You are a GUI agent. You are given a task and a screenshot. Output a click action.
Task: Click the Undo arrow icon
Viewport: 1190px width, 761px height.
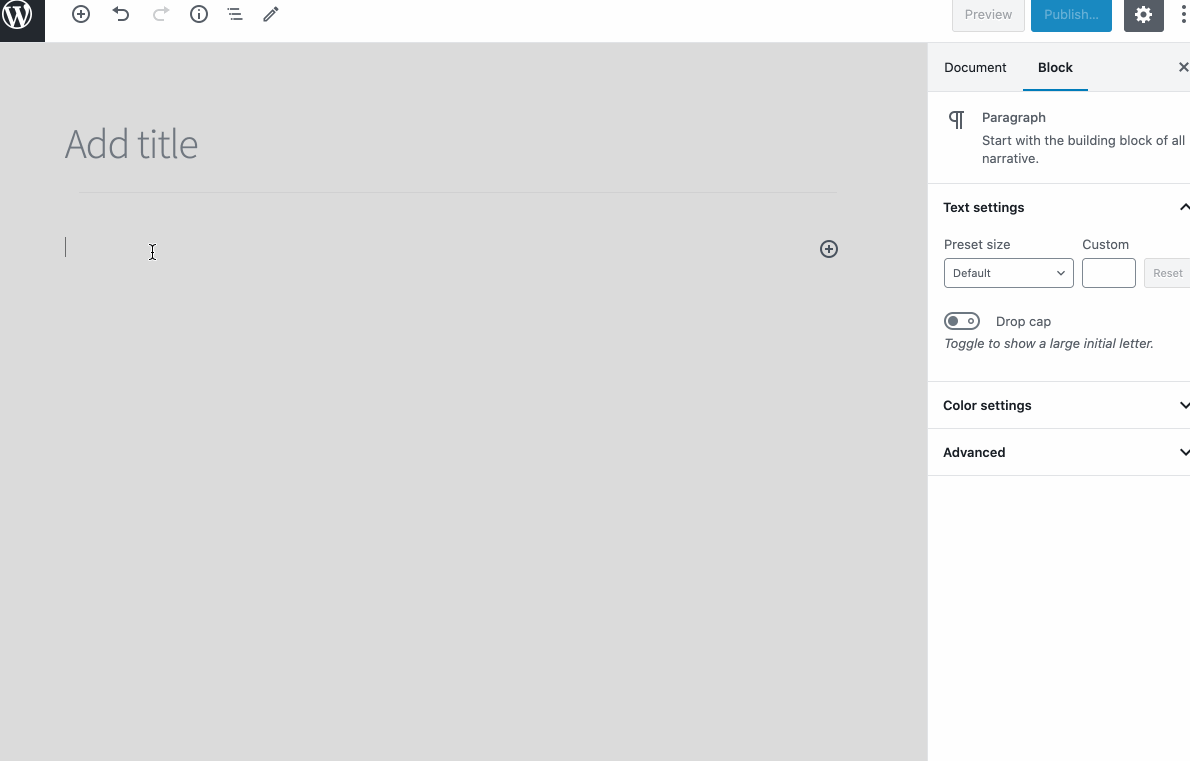tap(121, 14)
